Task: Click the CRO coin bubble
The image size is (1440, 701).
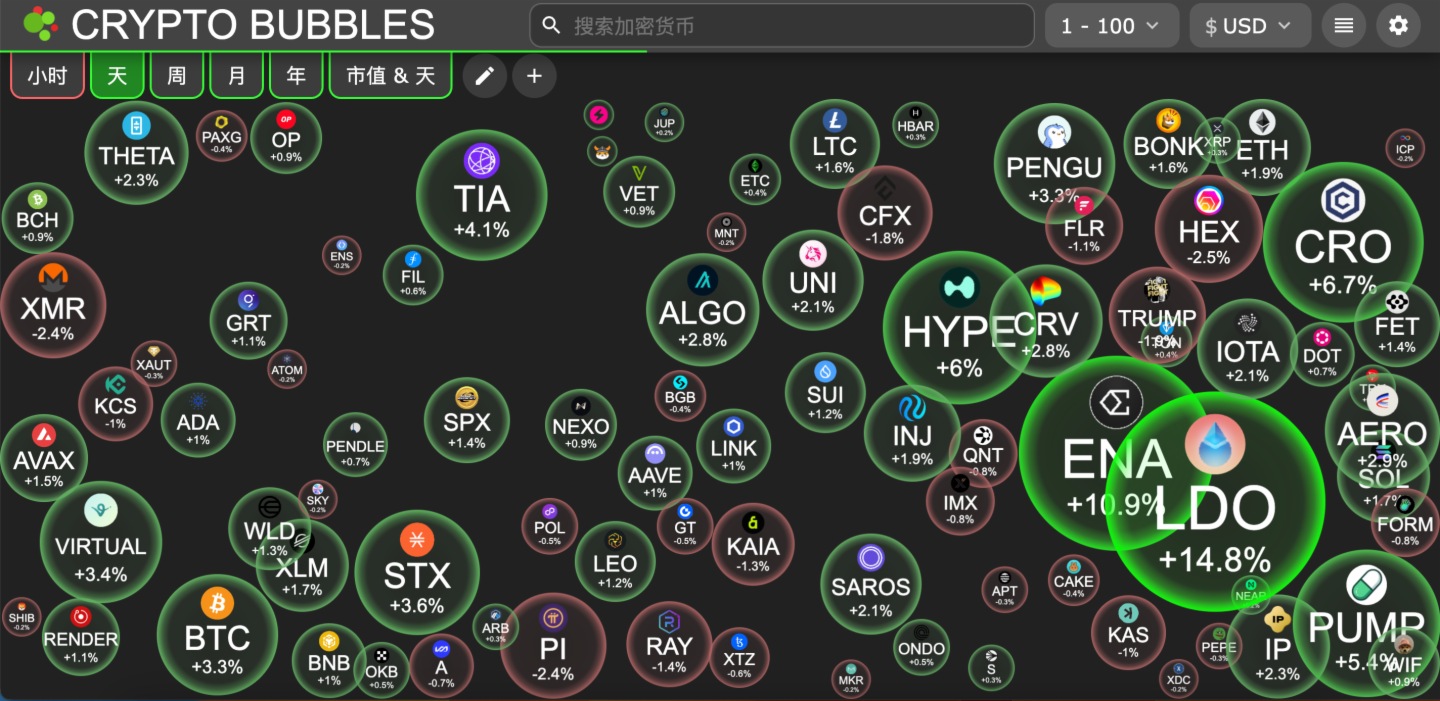Action: (x=1342, y=241)
